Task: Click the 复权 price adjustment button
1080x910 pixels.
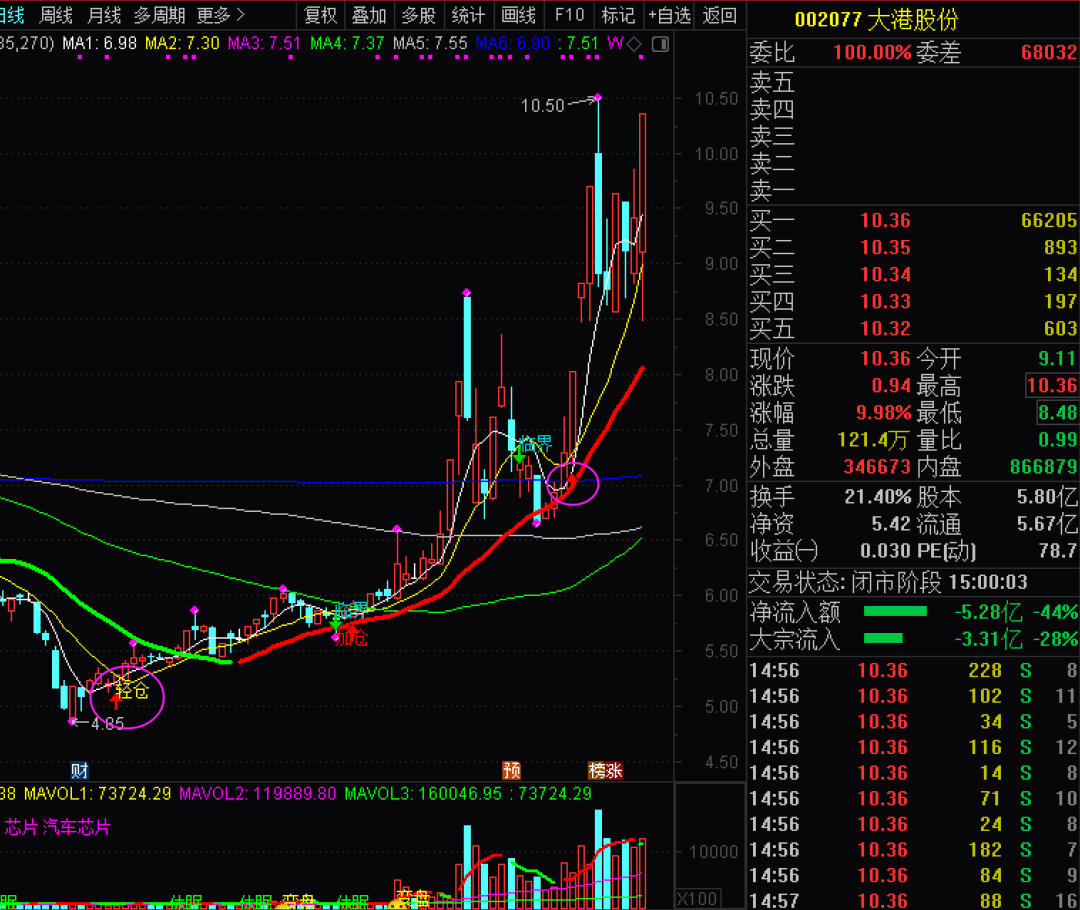Action: [x=320, y=15]
